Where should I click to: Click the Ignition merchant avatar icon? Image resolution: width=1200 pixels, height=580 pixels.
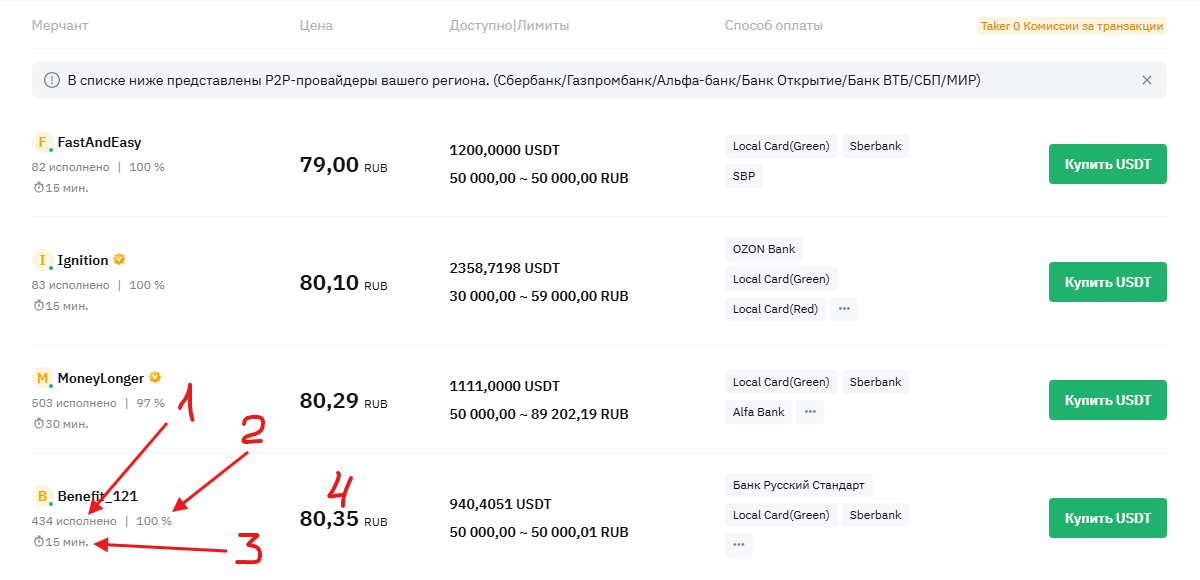42,260
